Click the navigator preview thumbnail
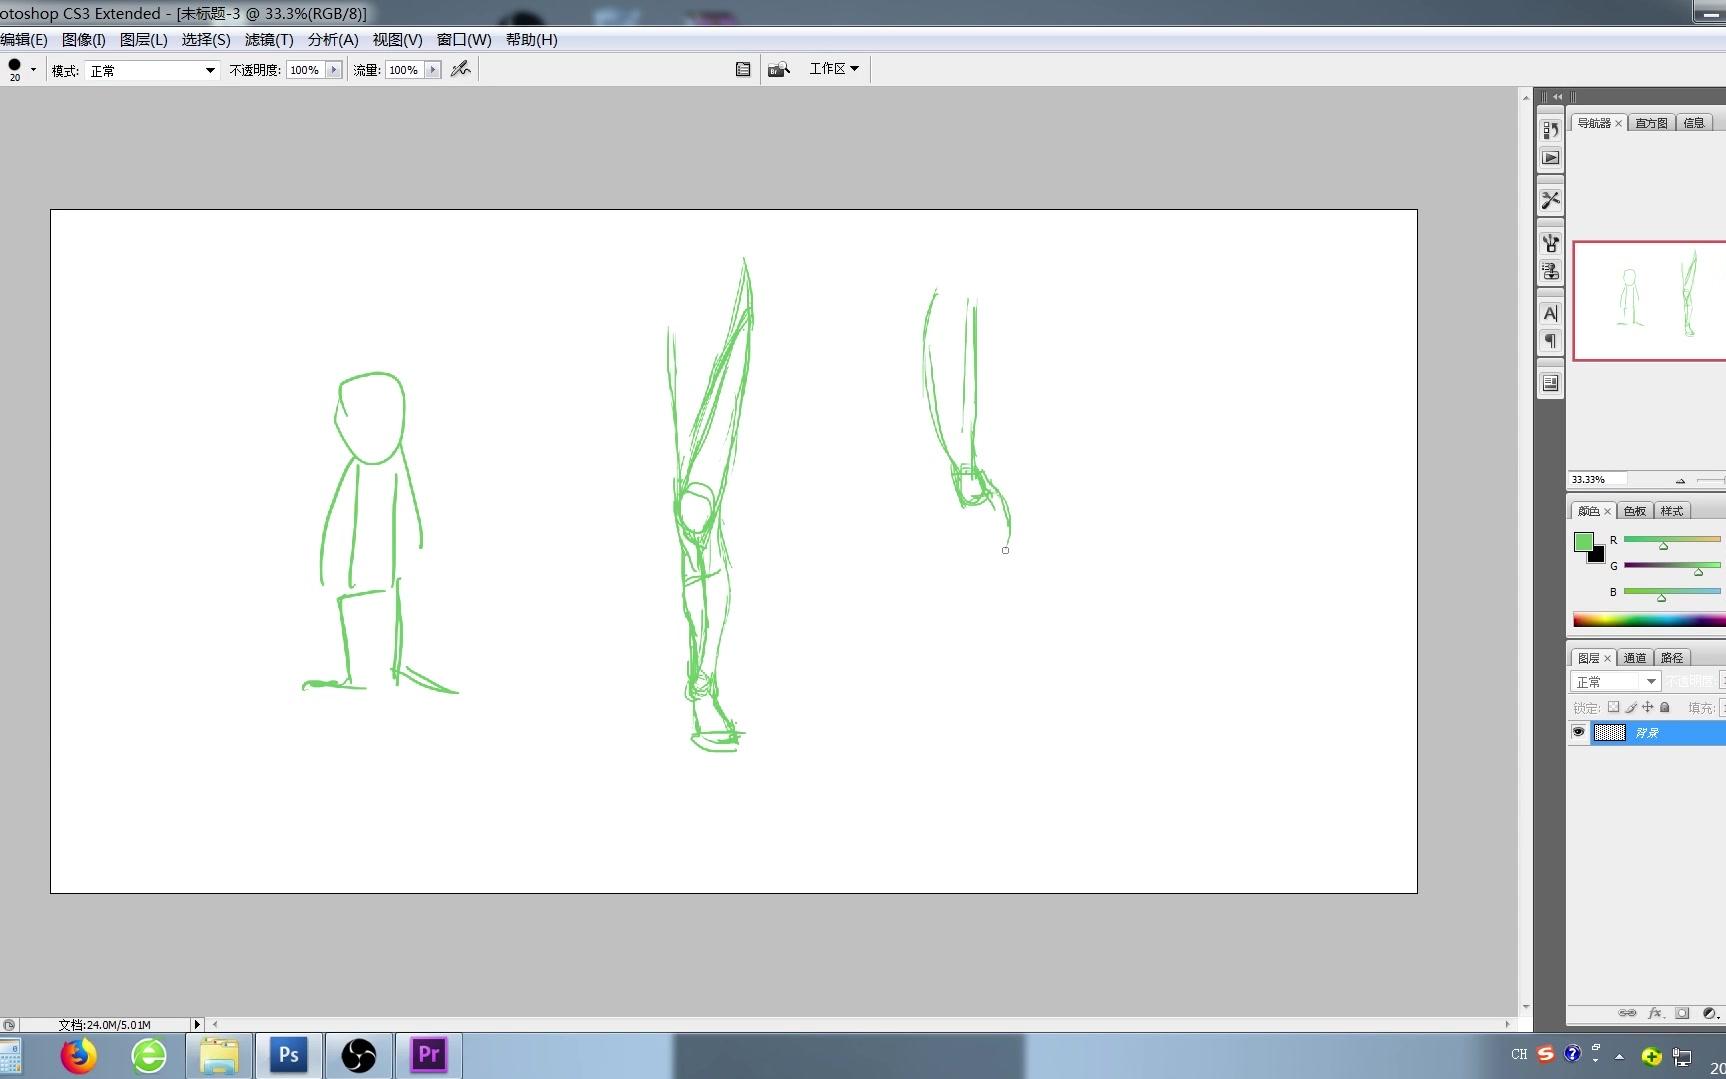 [1649, 300]
